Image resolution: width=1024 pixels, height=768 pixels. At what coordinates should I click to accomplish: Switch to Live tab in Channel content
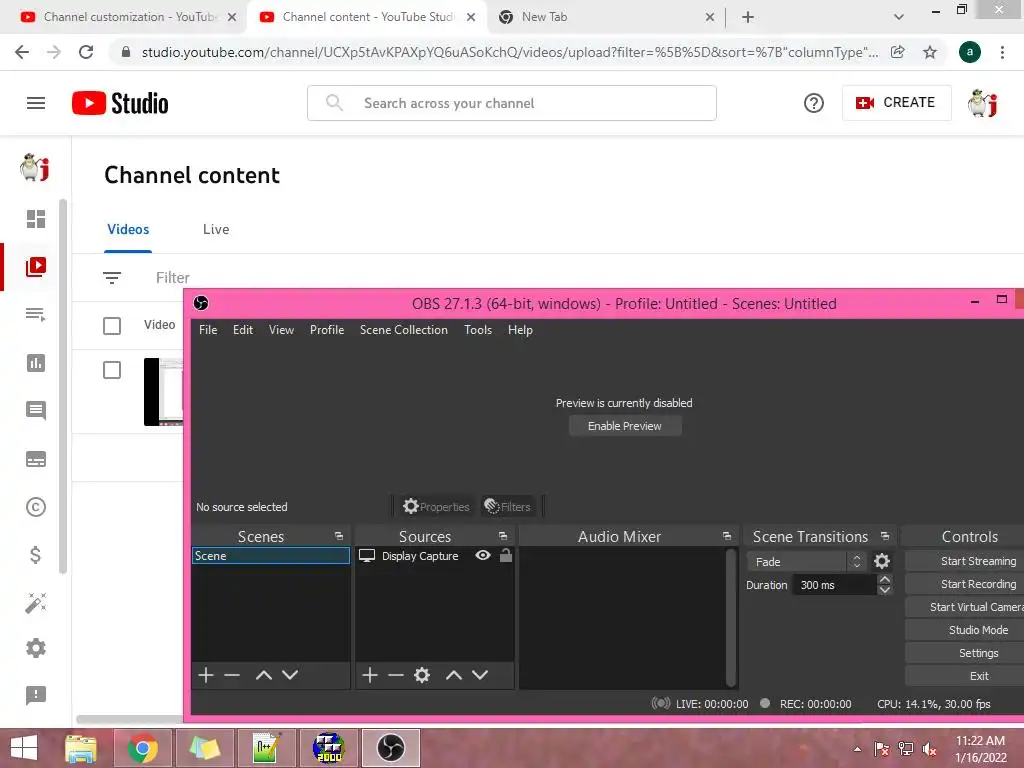coord(216,229)
